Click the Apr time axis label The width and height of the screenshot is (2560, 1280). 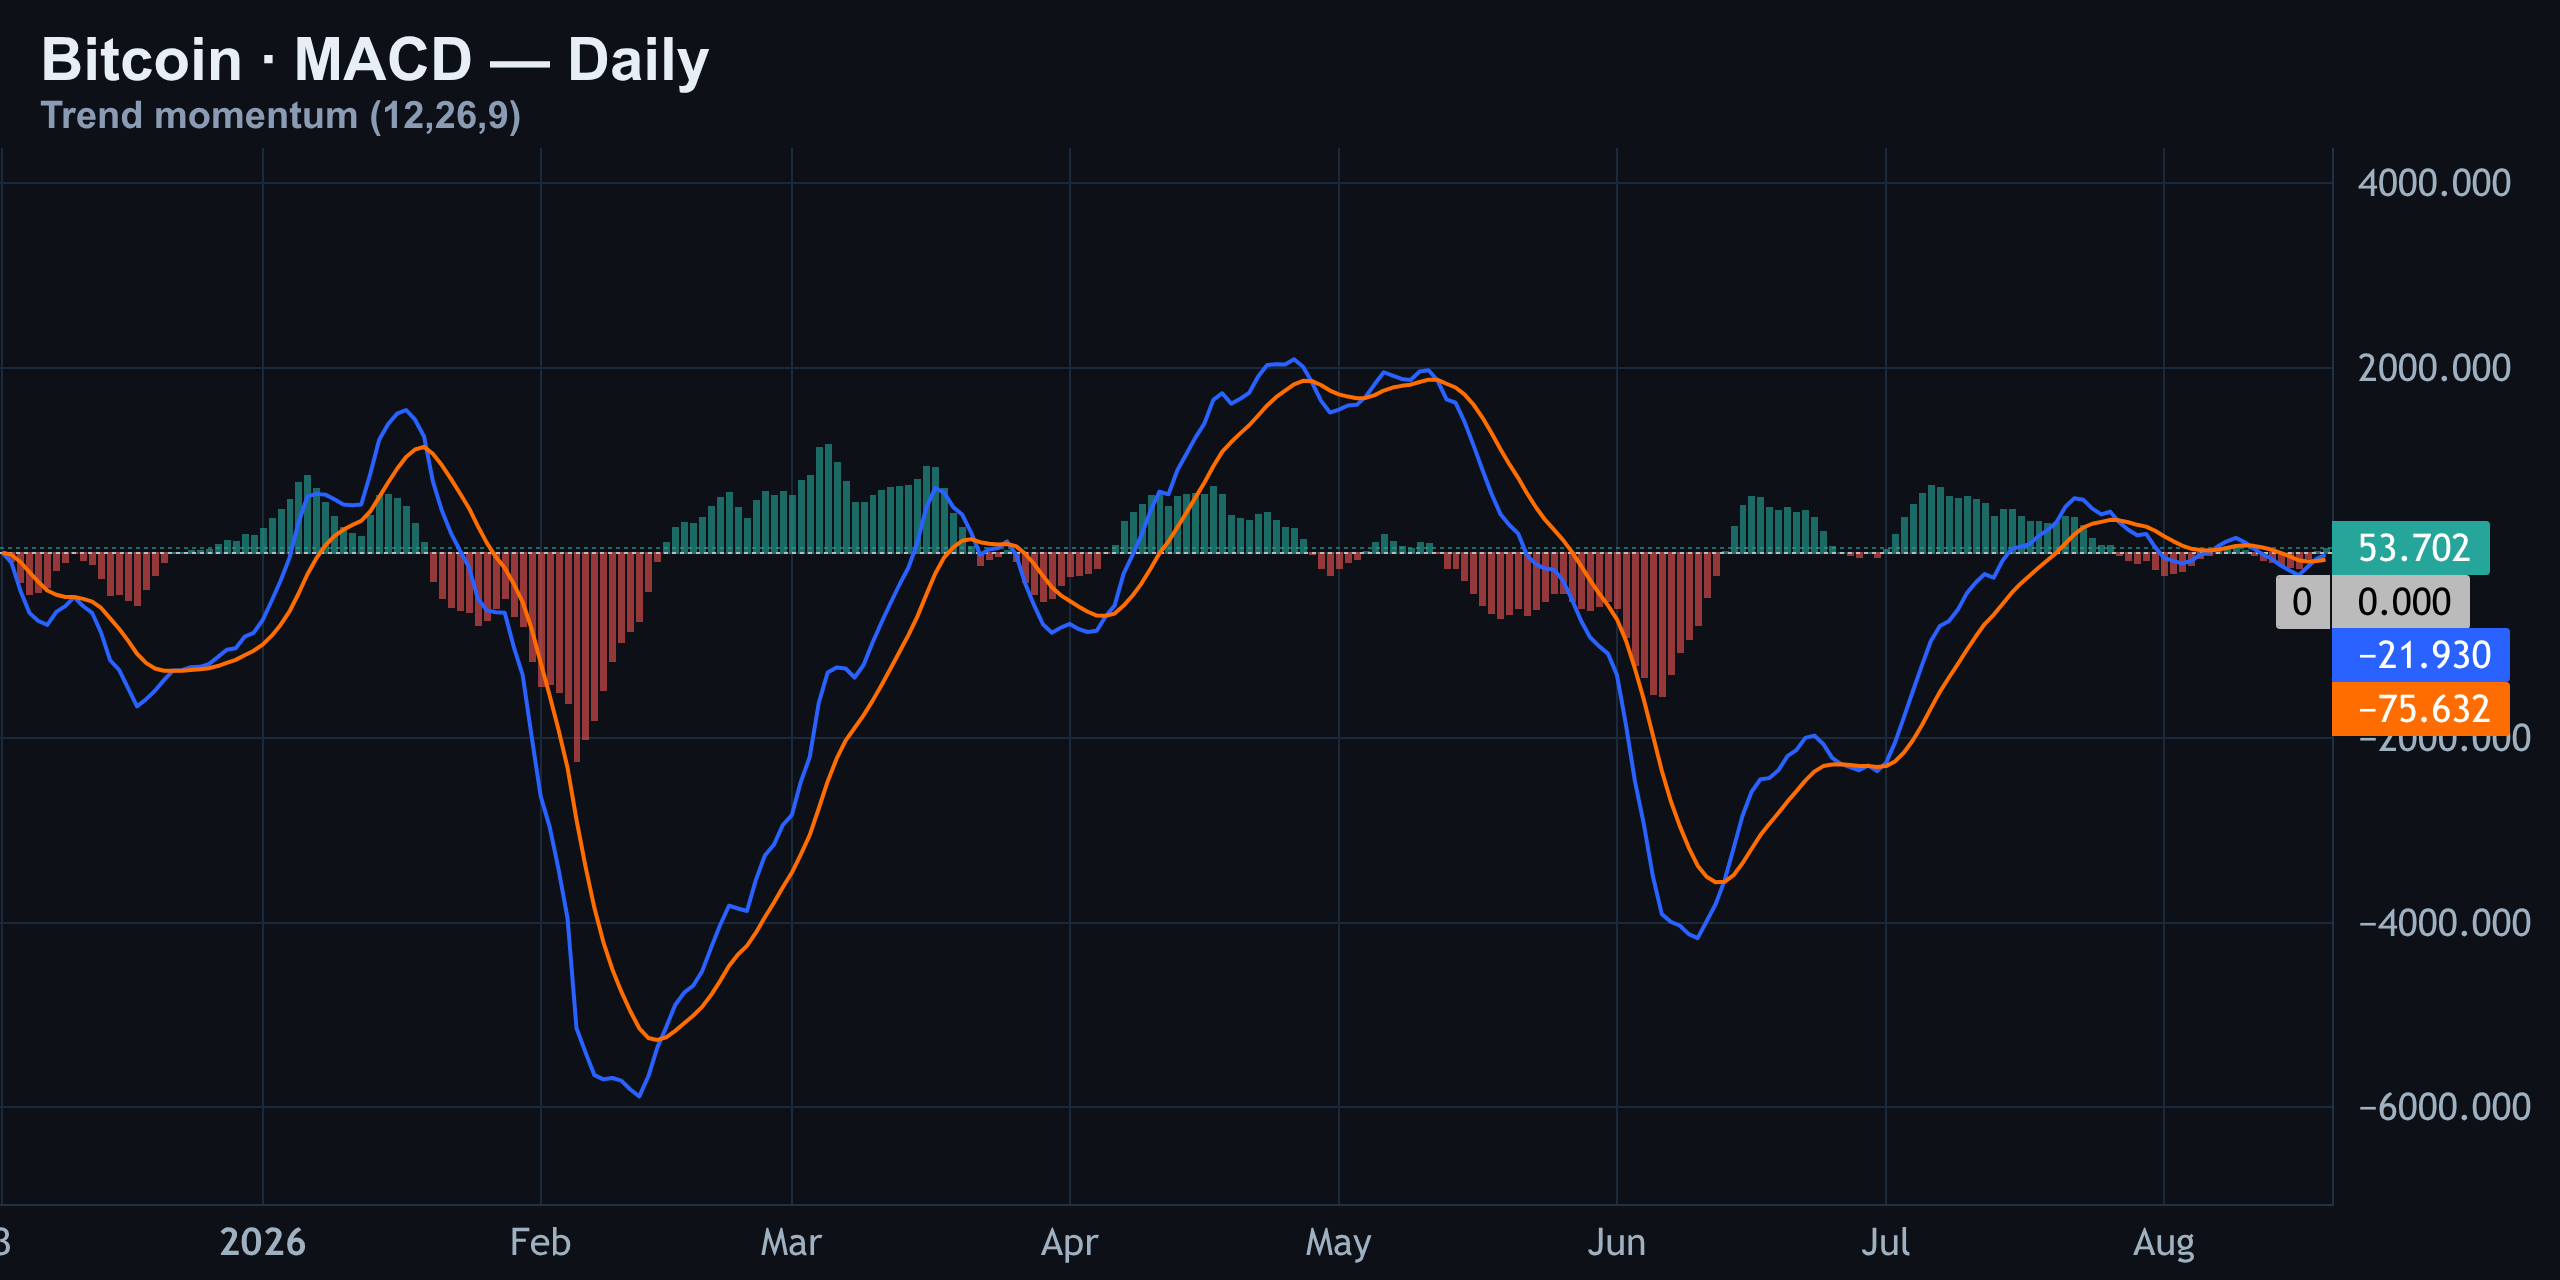coord(1069,1243)
